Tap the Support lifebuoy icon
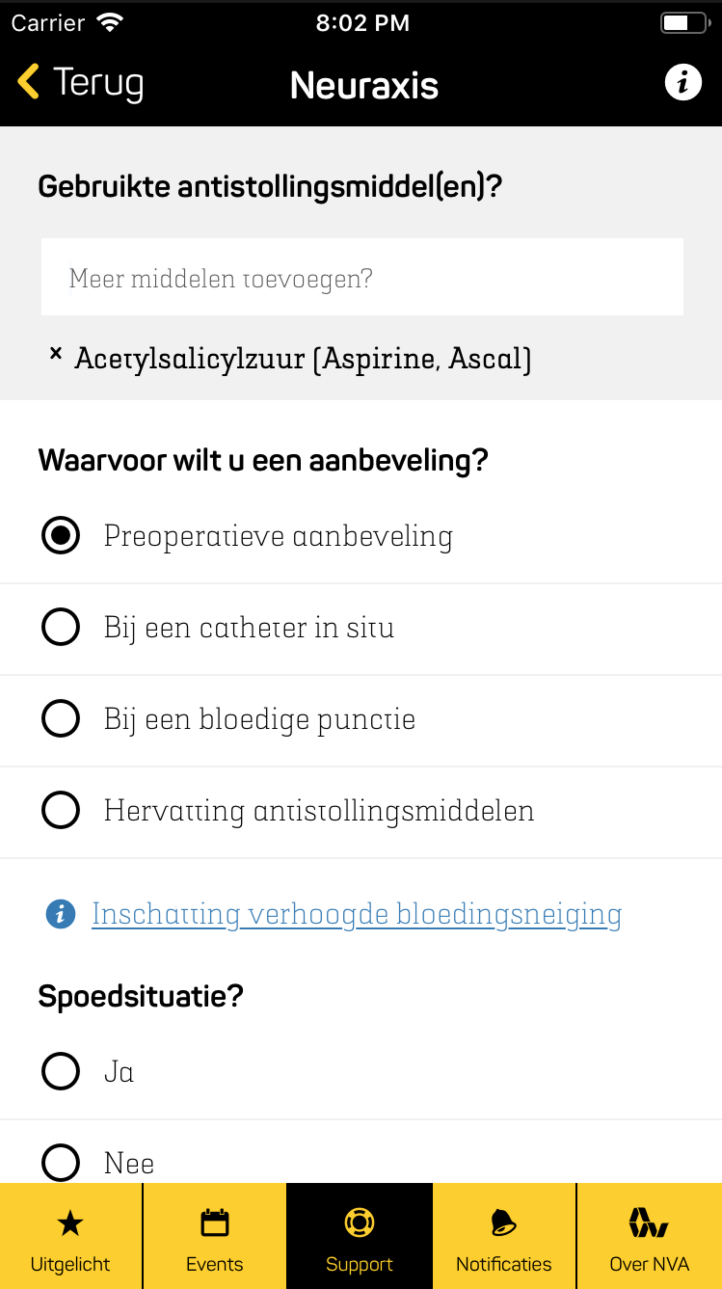Viewport: 722px width, 1289px height. point(359,1222)
